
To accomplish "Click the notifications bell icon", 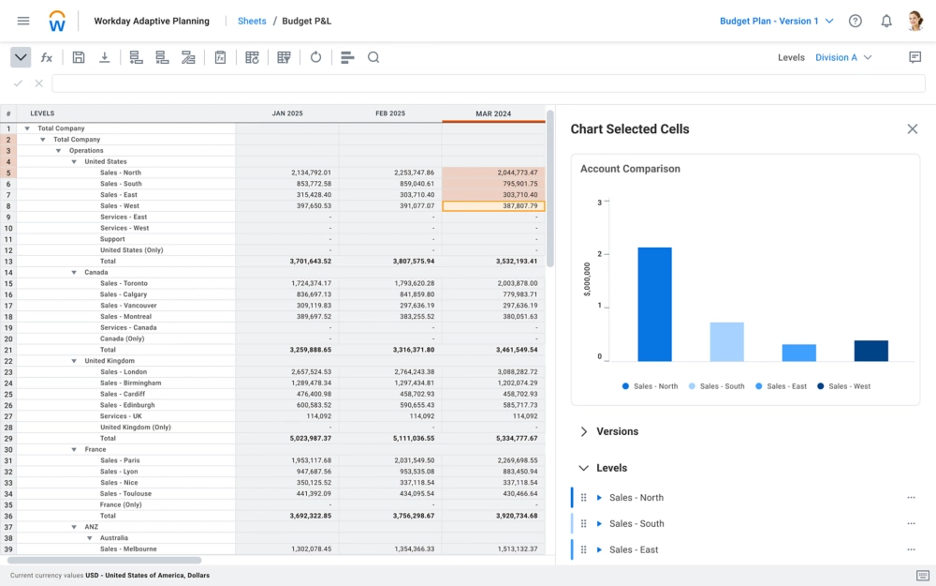I will pyautogui.click(x=884, y=21).
